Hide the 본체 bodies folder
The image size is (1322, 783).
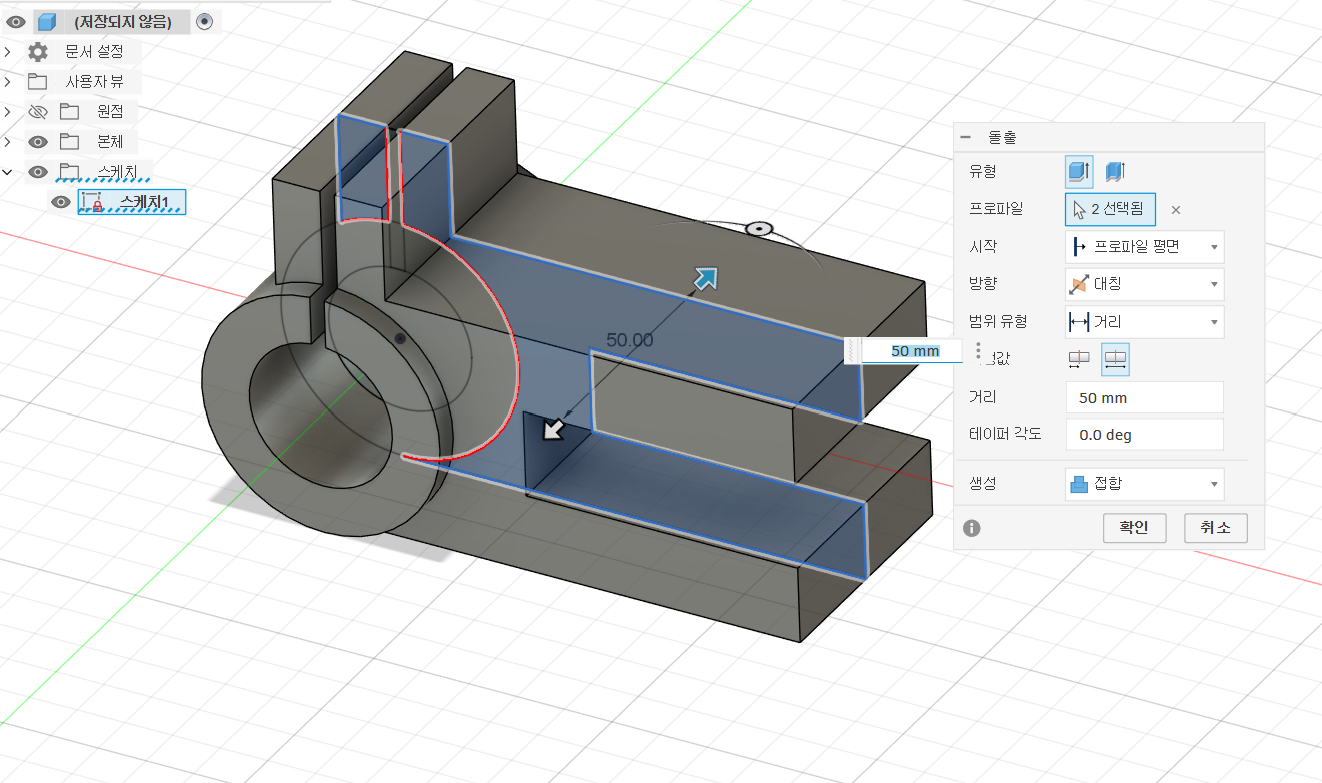tap(38, 142)
